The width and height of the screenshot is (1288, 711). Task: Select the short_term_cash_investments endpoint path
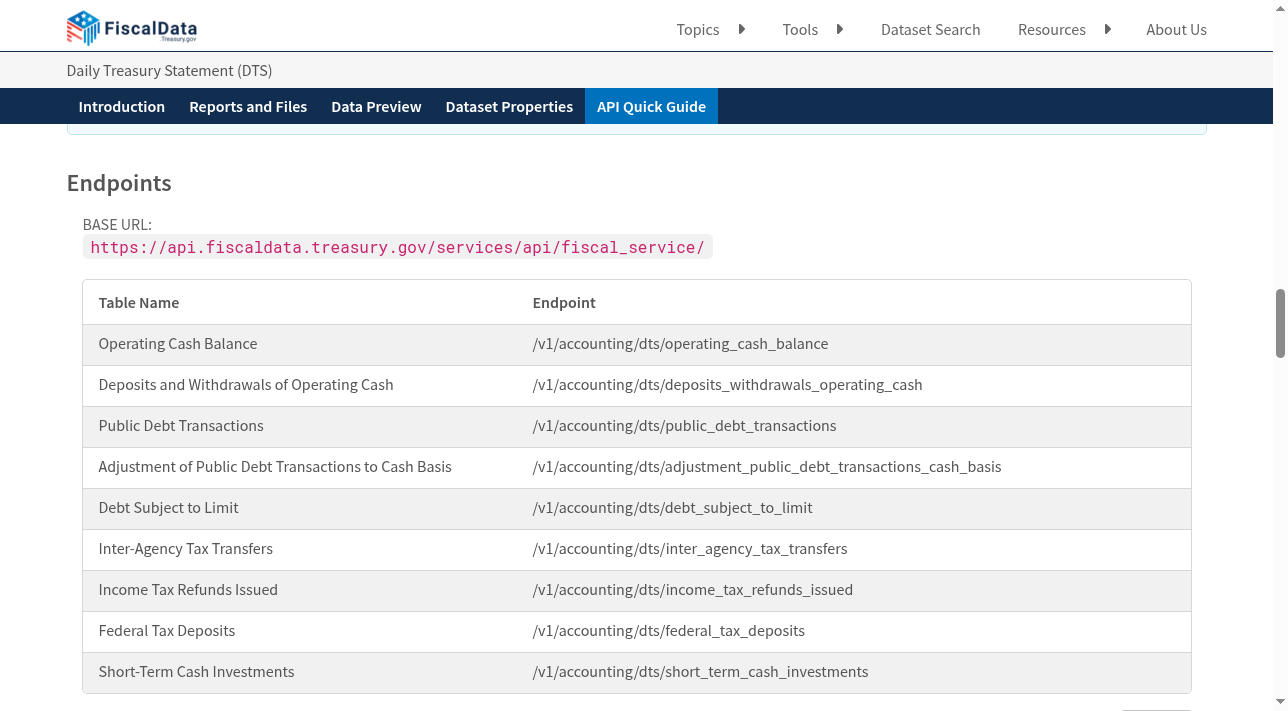coord(701,672)
